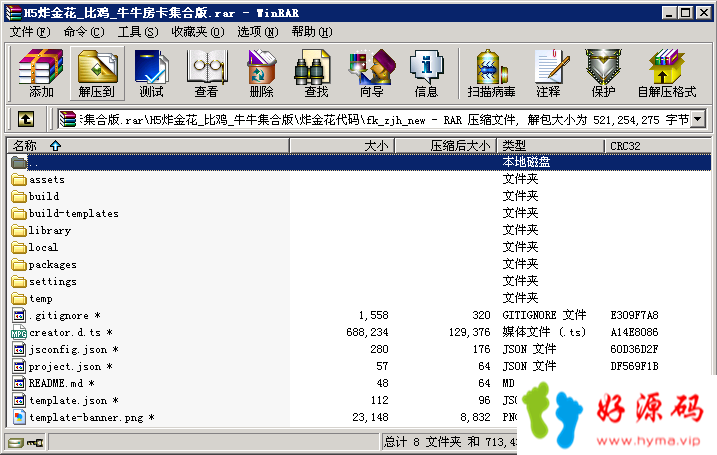The image size is (717, 455).
Task: Maximize the WinRAR window
Action: pyautogui.click(x=685, y=13)
